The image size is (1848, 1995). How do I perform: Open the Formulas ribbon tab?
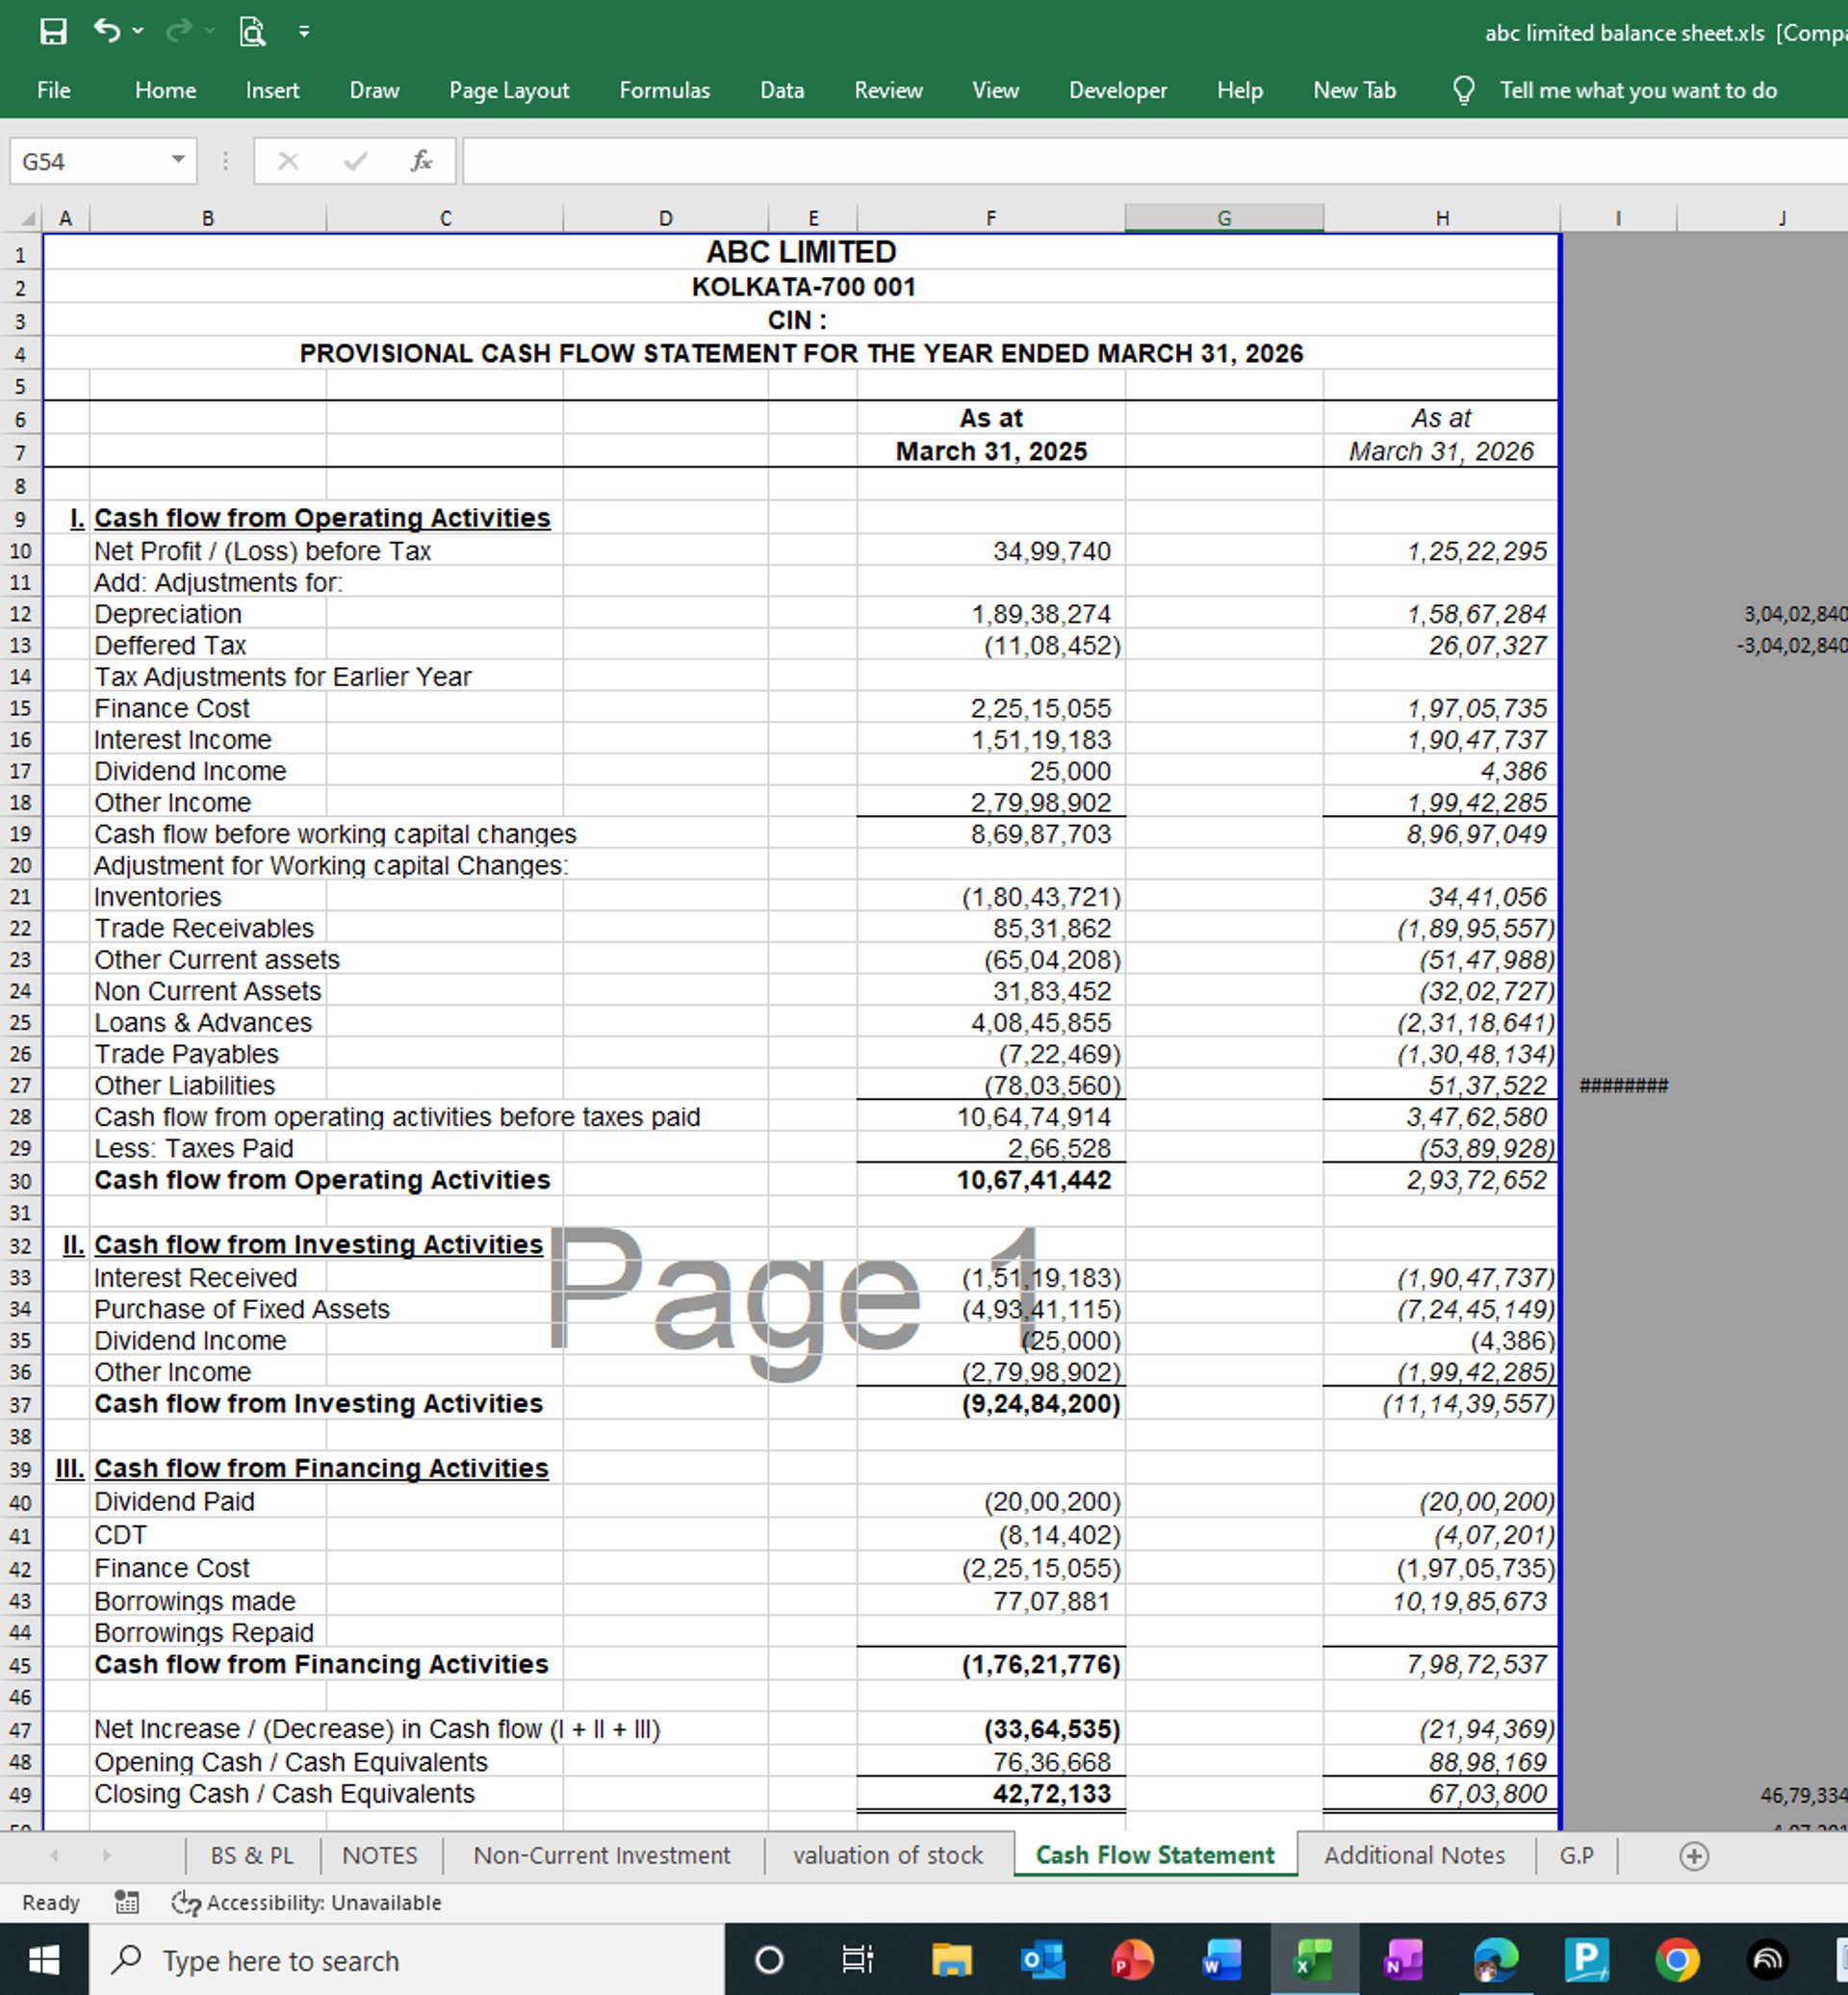(664, 91)
